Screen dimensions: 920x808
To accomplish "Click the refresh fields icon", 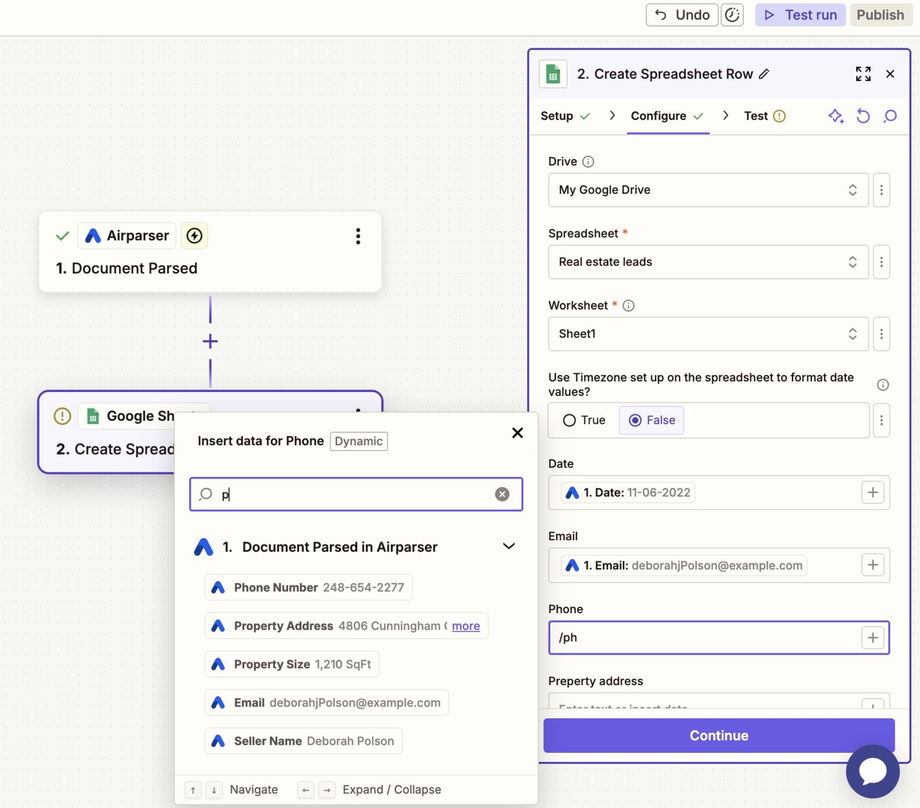I will pyautogui.click(x=863, y=116).
